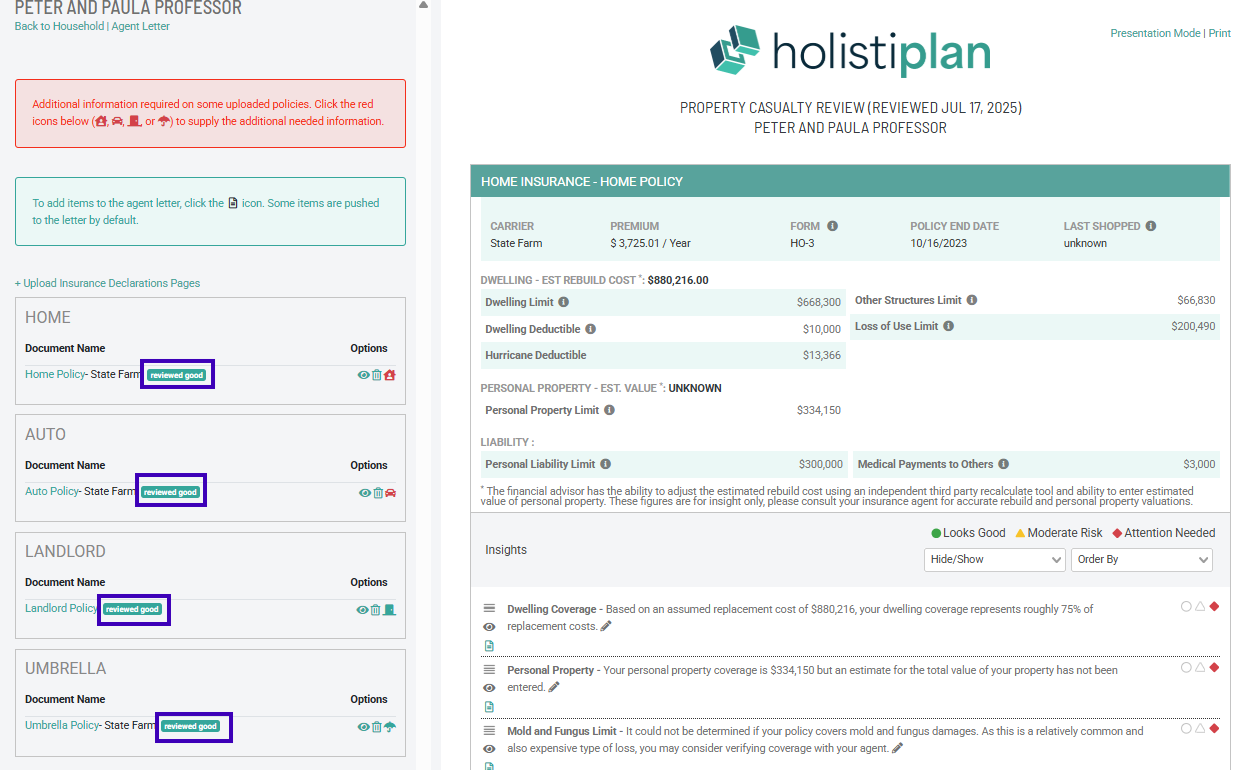
Task: Click Upload Insurance Declarations Pages
Action: pyautogui.click(x=107, y=283)
